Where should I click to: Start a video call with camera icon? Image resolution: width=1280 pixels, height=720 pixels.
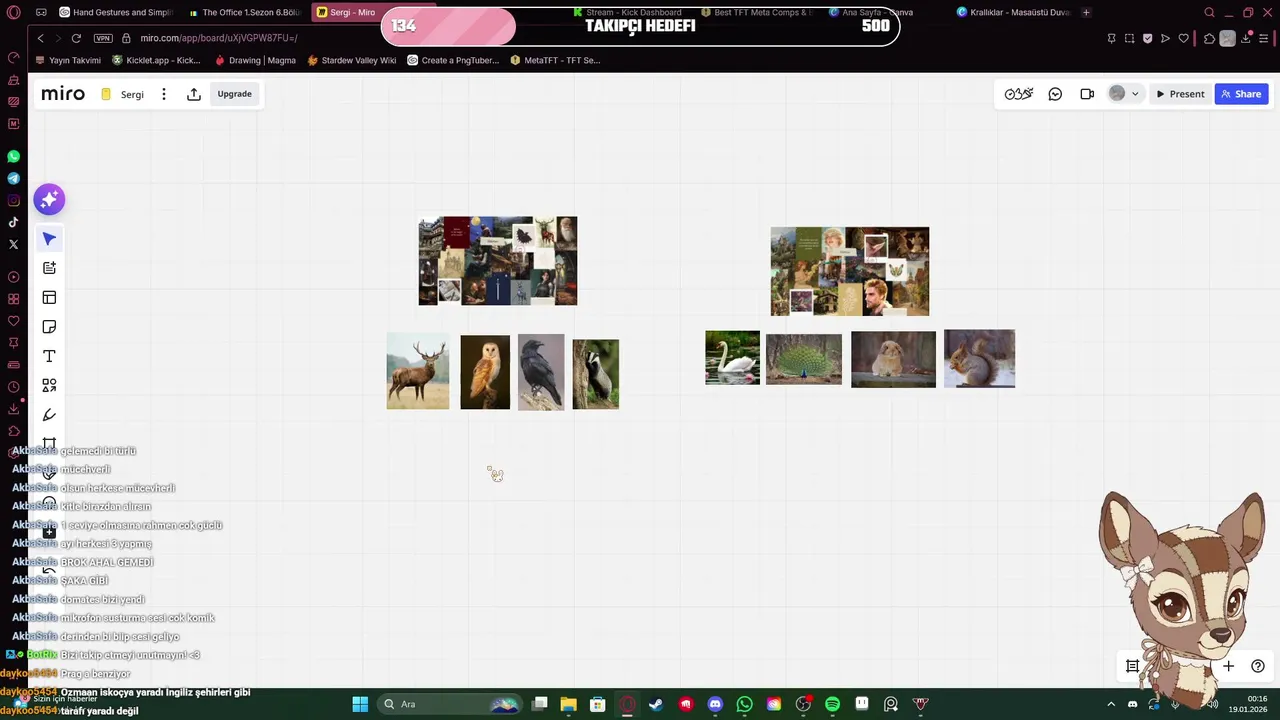(x=1087, y=94)
